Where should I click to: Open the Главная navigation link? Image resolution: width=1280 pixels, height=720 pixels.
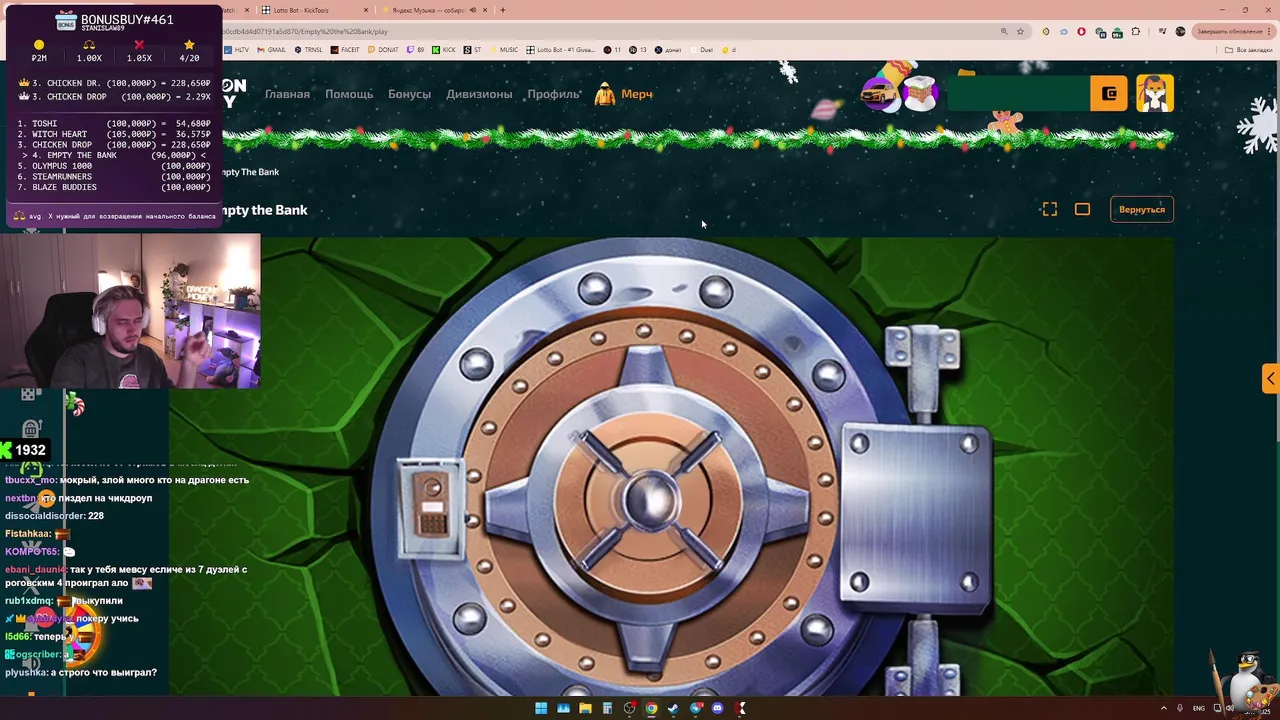pyautogui.click(x=287, y=94)
